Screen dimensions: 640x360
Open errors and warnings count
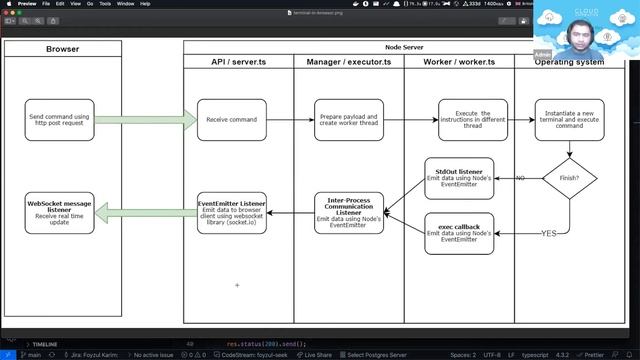pyautogui.click(x=193, y=355)
